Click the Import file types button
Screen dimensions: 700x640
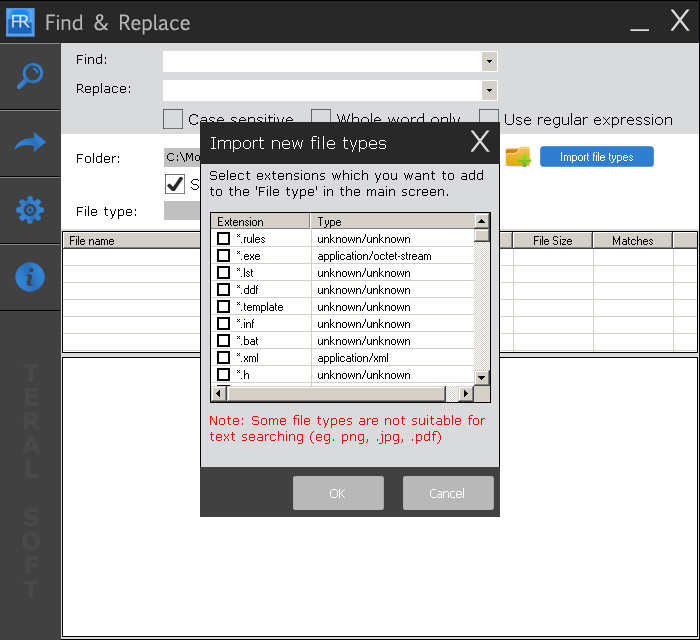(x=597, y=157)
